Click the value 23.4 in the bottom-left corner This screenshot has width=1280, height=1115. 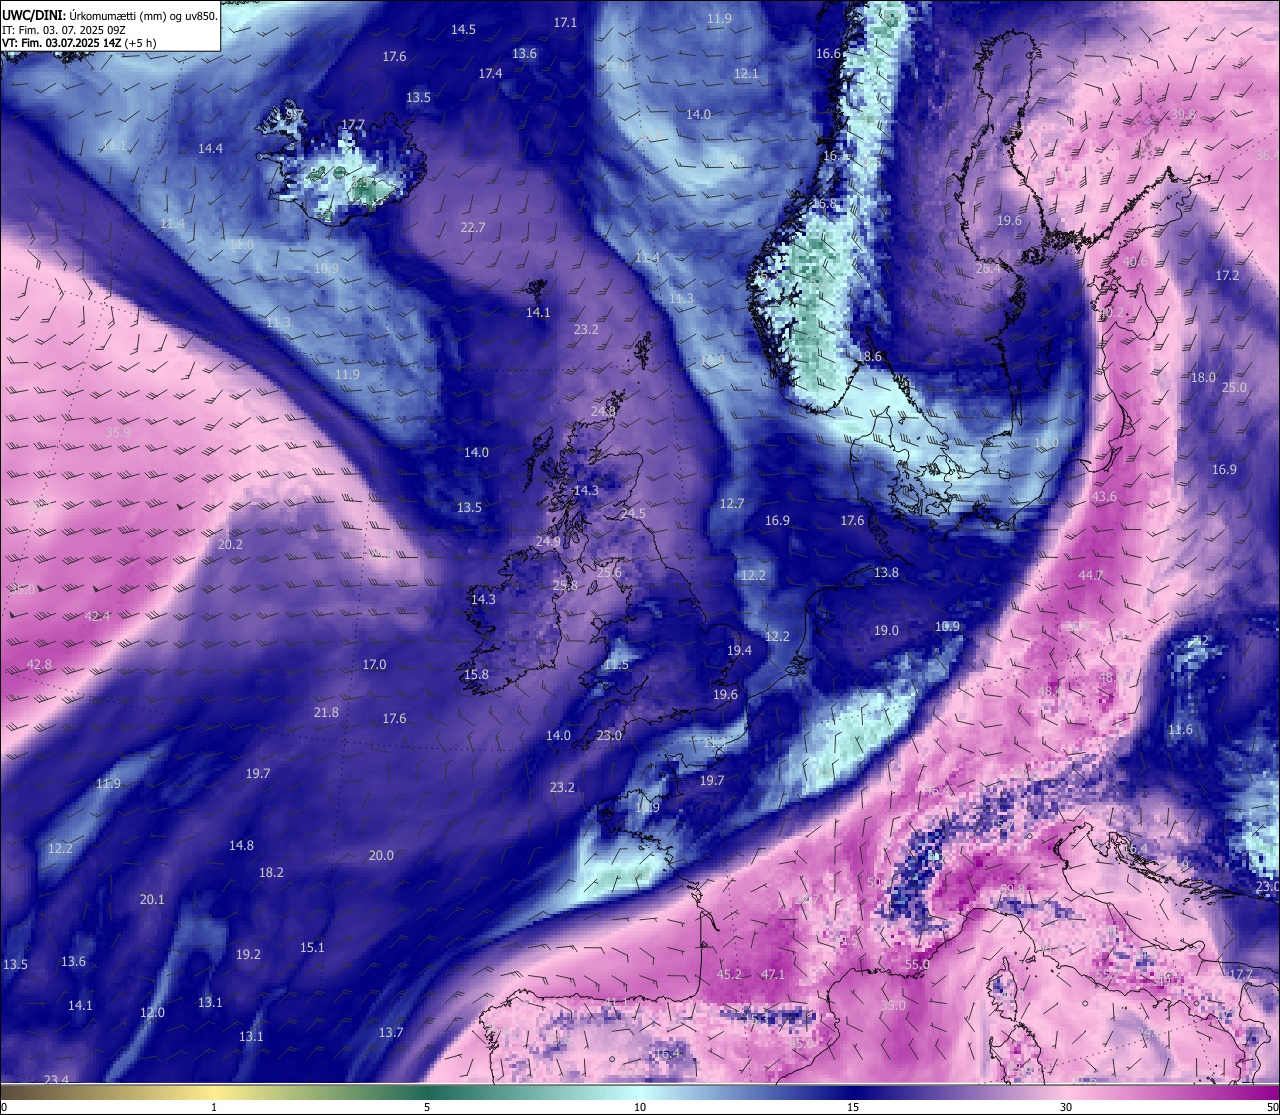(56, 1080)
